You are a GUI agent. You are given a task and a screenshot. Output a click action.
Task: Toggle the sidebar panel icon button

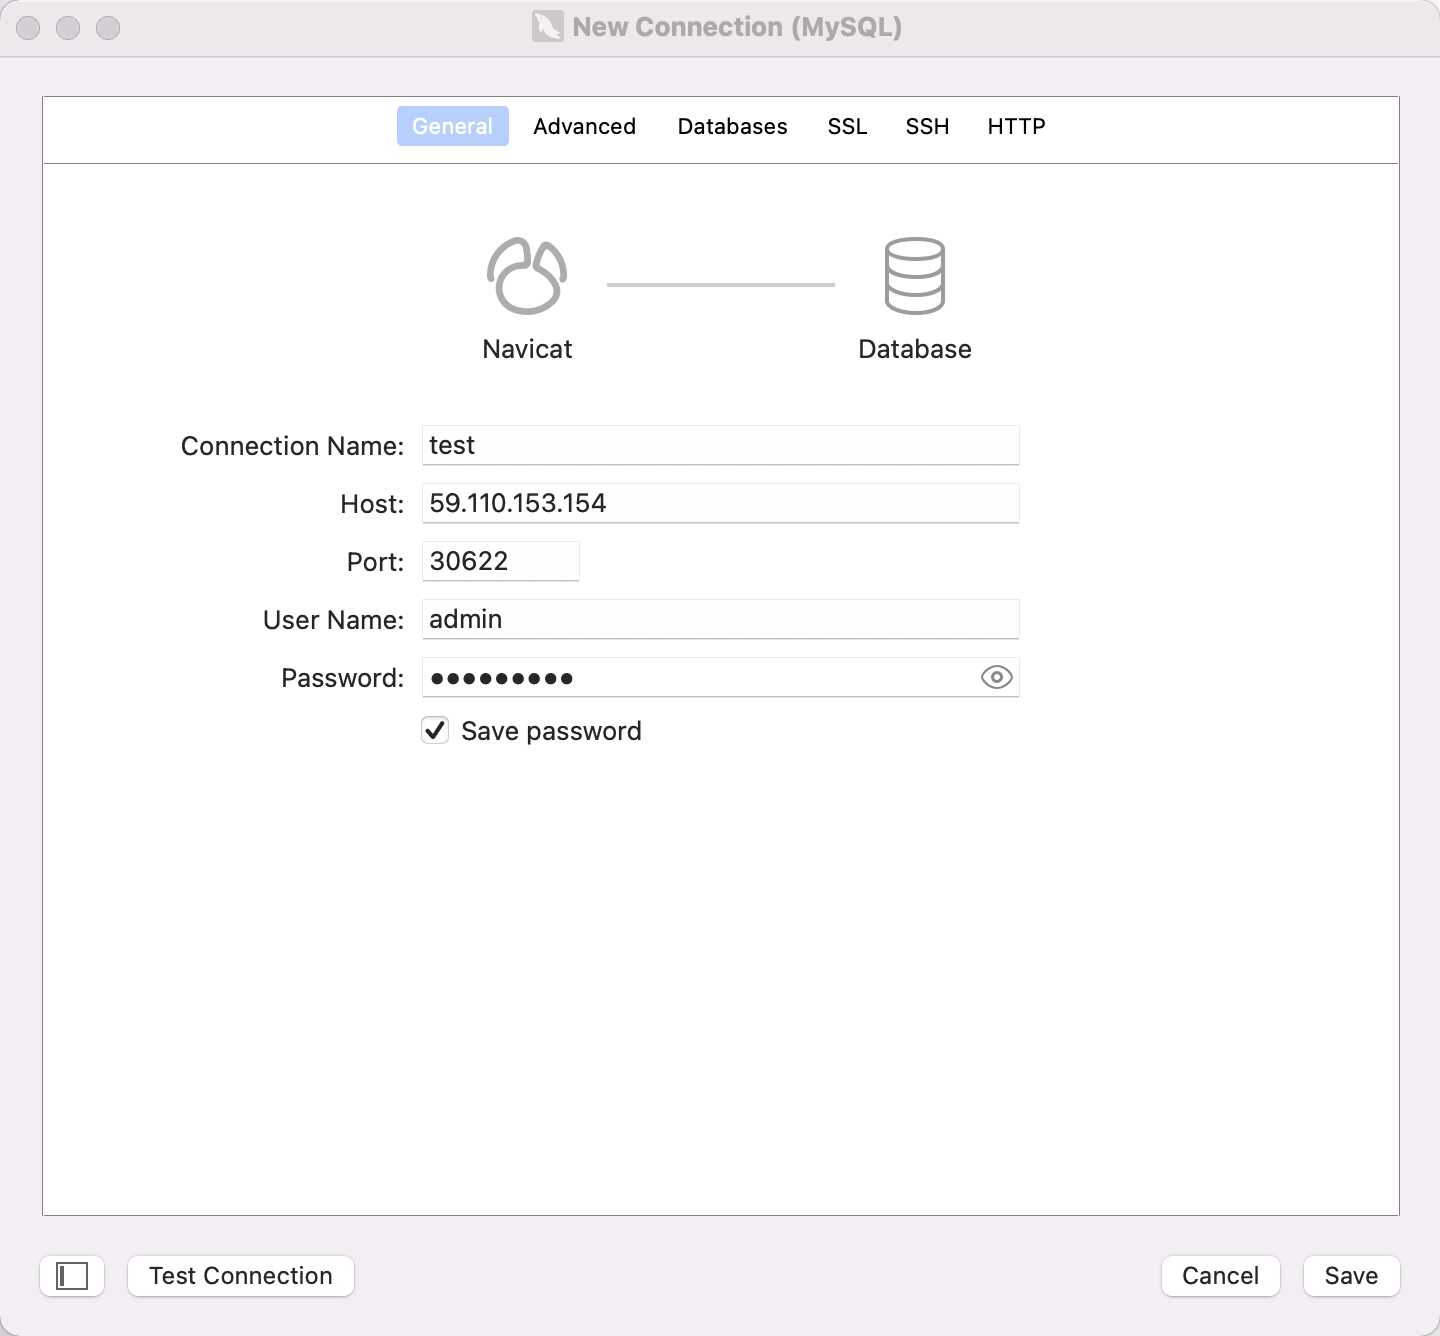click(72, 1276)
